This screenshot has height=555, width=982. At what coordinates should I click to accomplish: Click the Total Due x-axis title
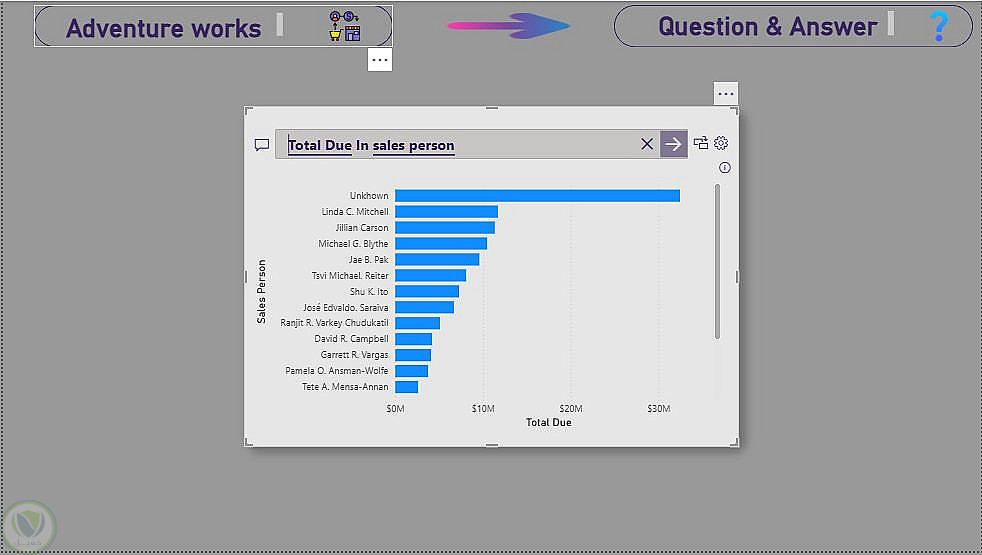point(548,423)
